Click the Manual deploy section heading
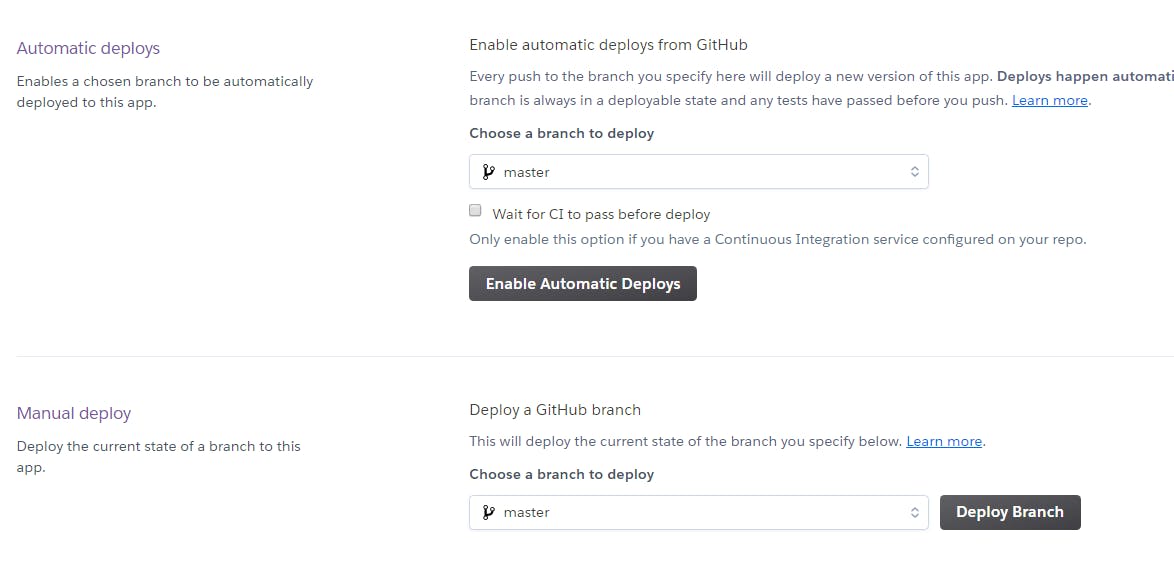 pyautogui.click(x=74, y=413)
